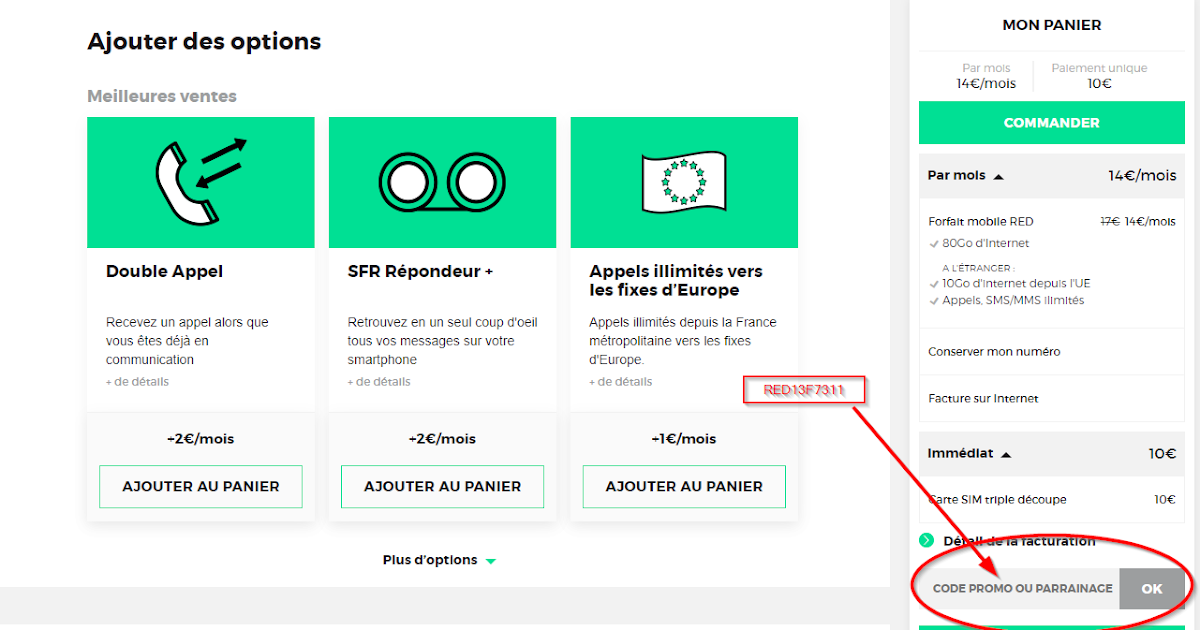Add SFR Répondeur + to the cart
The image size is (1200, 630).
point(442,487)
